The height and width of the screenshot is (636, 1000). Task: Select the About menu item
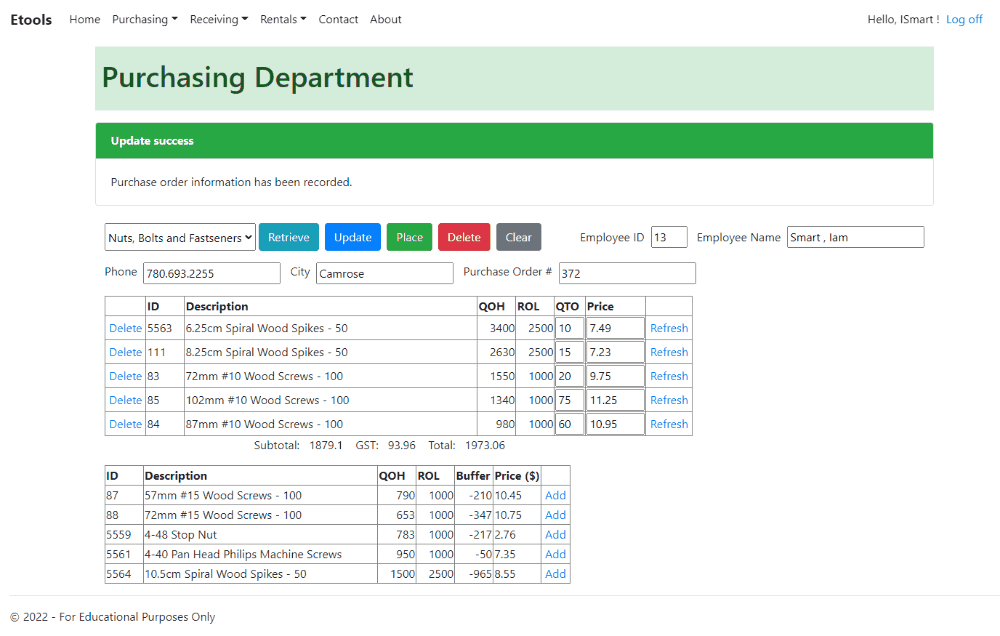[x=385, y=18]
